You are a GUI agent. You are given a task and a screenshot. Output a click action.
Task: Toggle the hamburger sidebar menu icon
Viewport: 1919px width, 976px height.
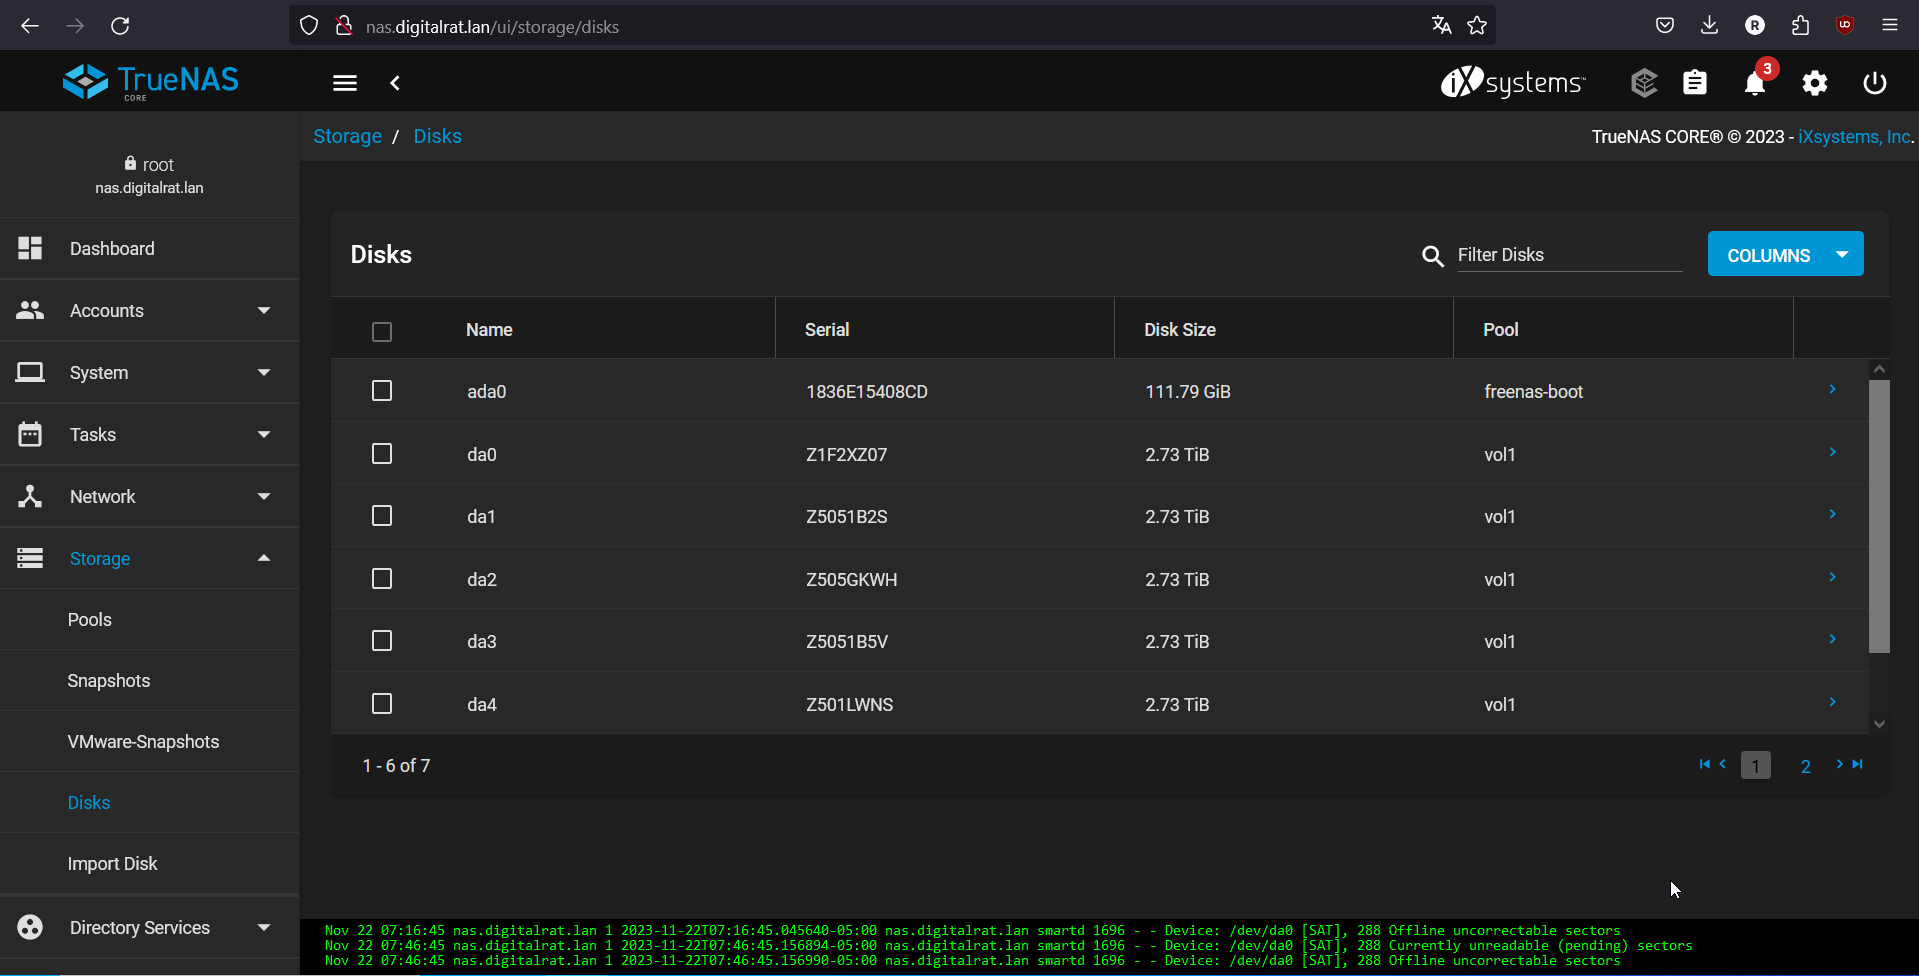coord(345,84)
